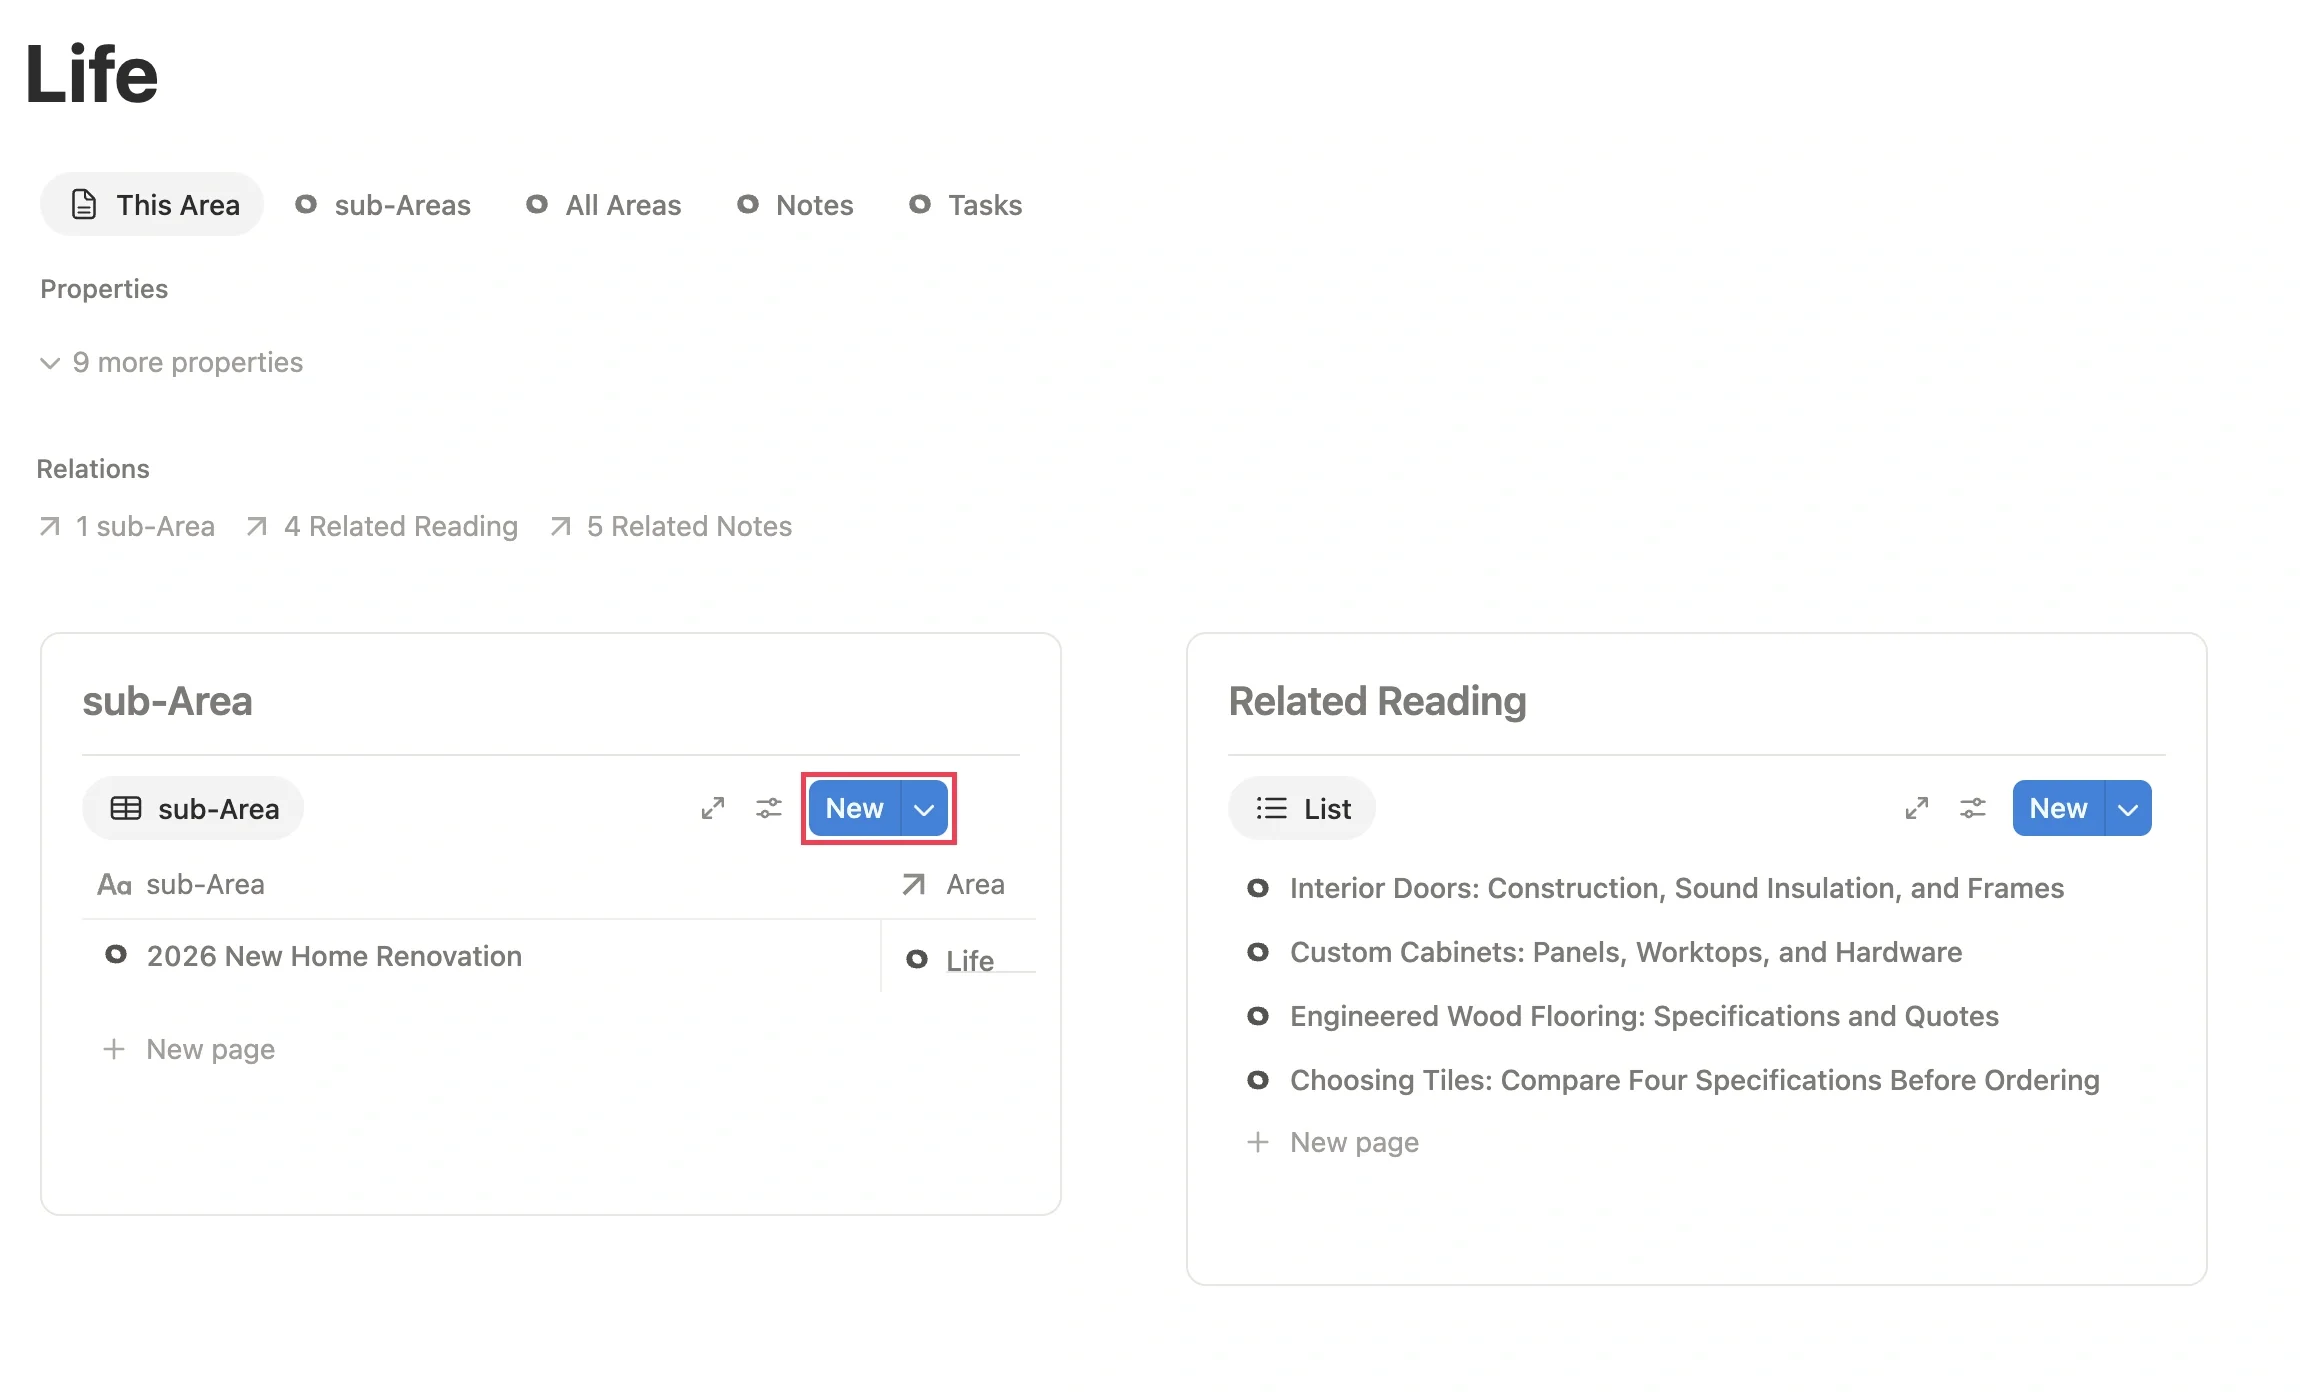This screenshot has width=2300, height=1400.
Task: Select the List view tab in Related Reading
Action: (1303, 808)
